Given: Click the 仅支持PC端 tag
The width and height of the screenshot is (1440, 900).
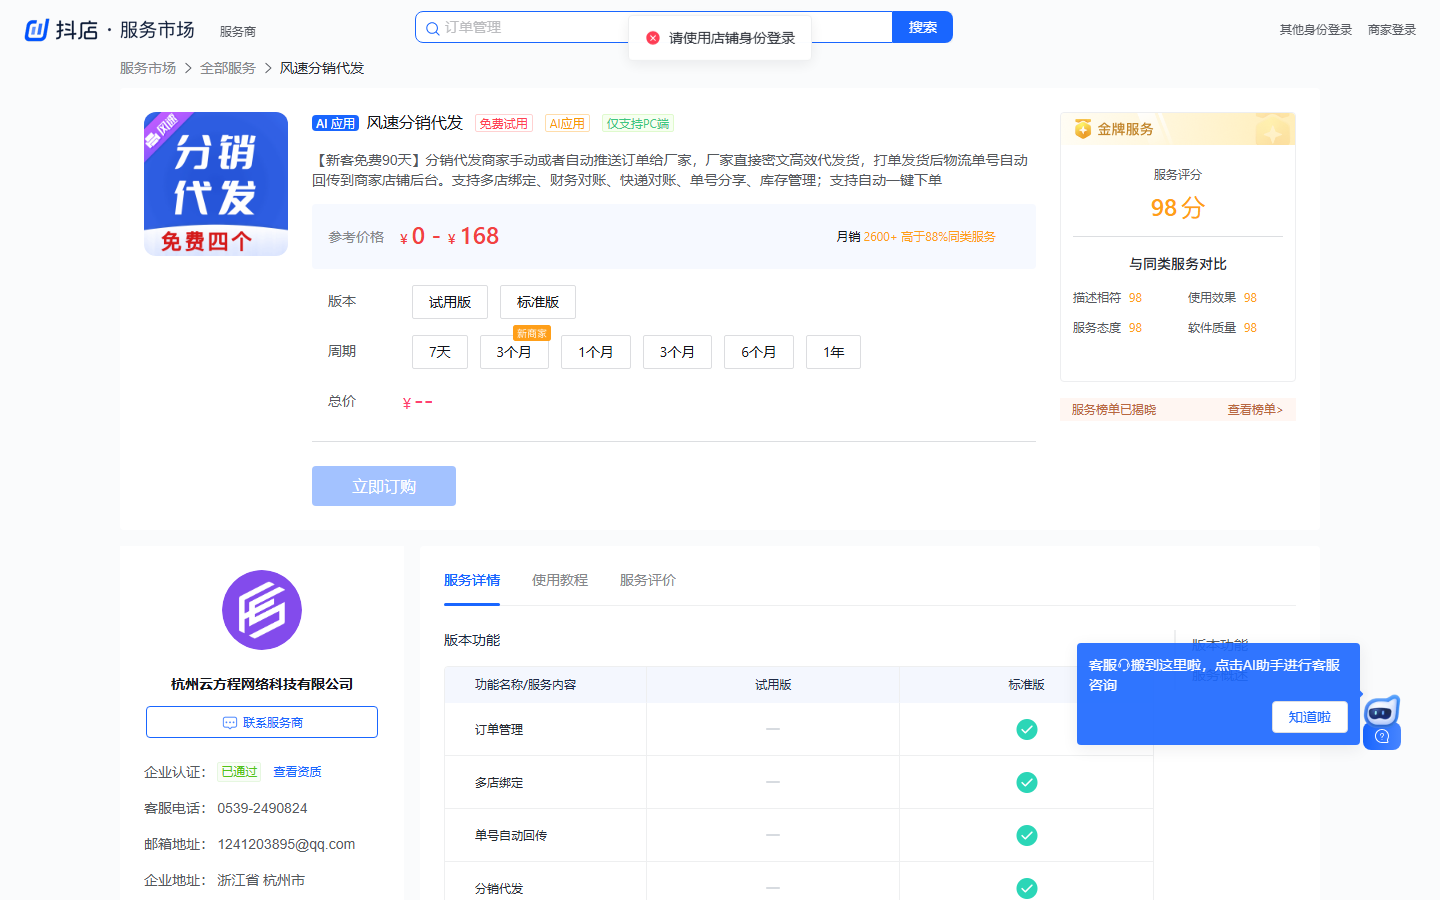Looking at the screenshot, I should tap(638, 124).
